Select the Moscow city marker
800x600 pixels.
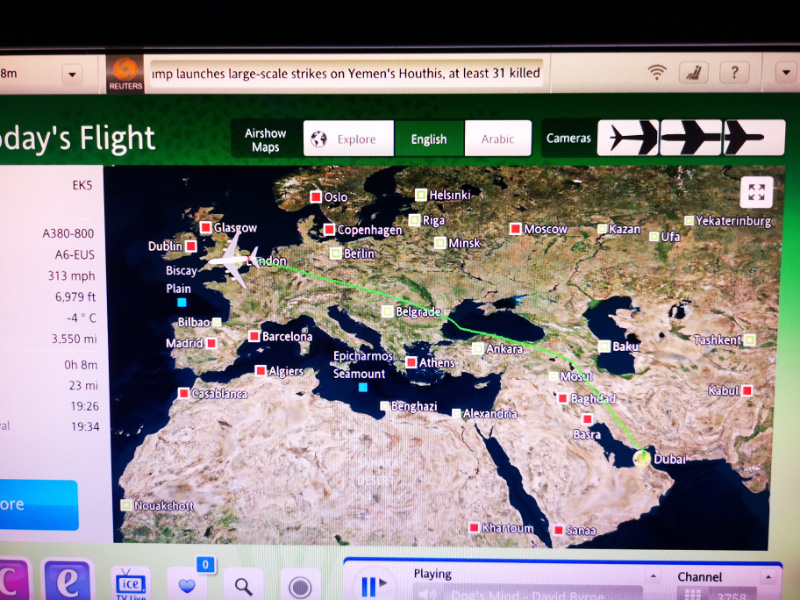point(515,229)
